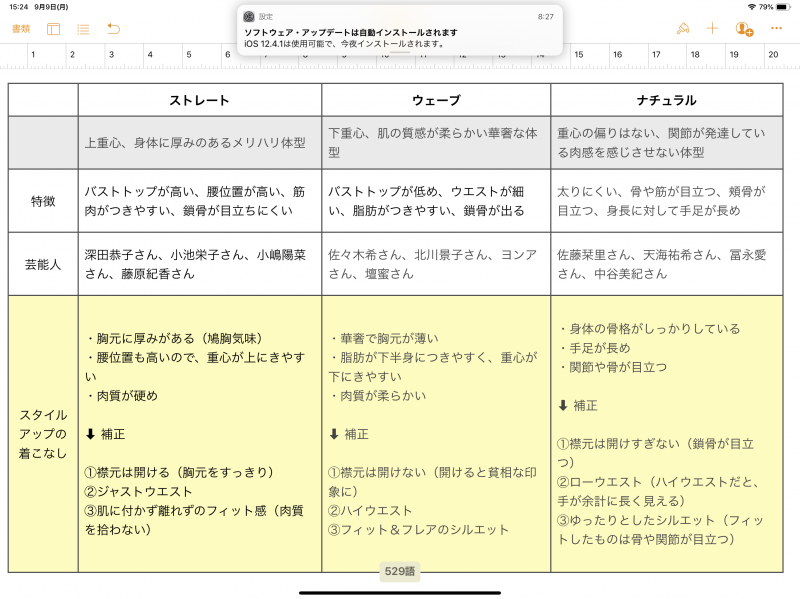The image size is (800, 599).
Task: Select cell starting with 下重心、肌の質感
Action: coord(436,143)
